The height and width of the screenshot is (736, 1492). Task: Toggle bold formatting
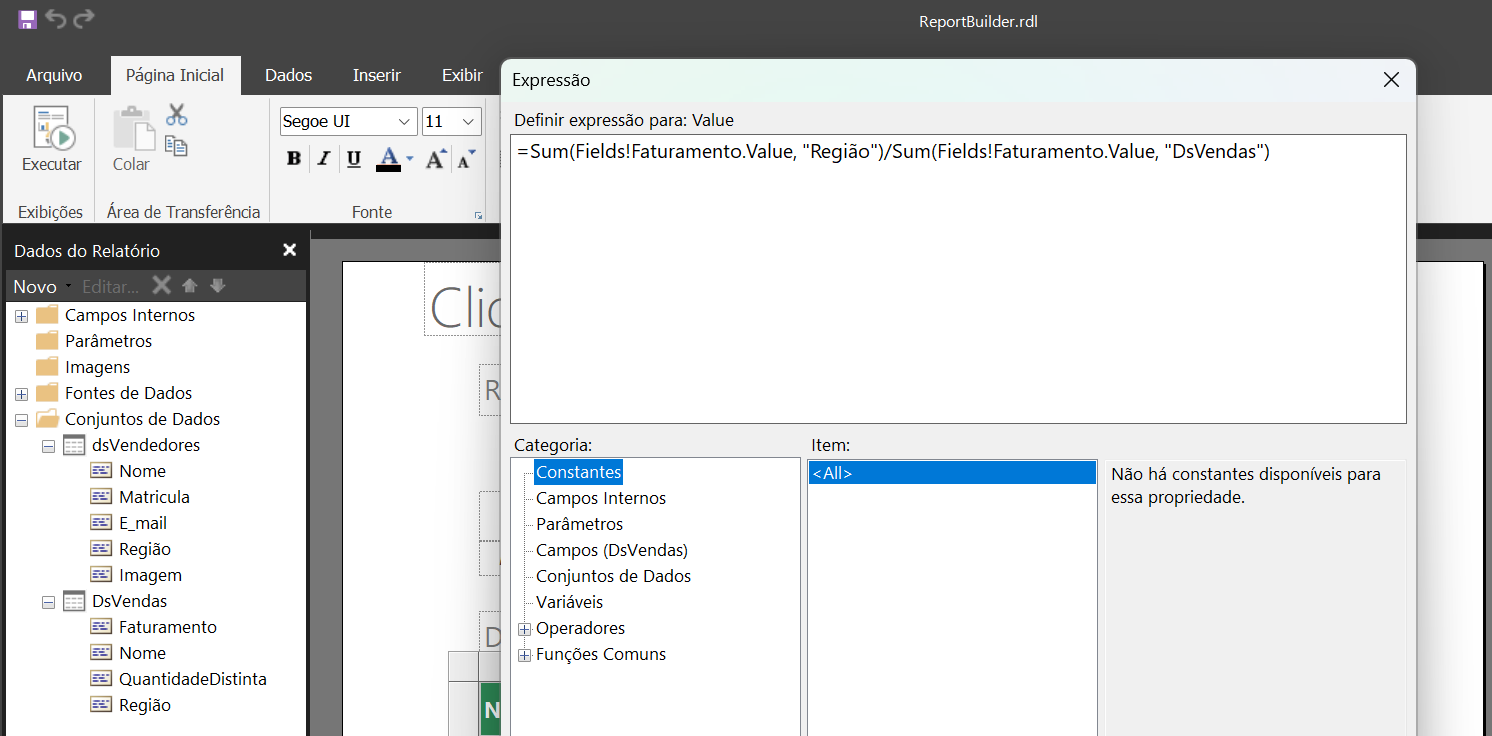pyautogui.click(x=294, y=158)
